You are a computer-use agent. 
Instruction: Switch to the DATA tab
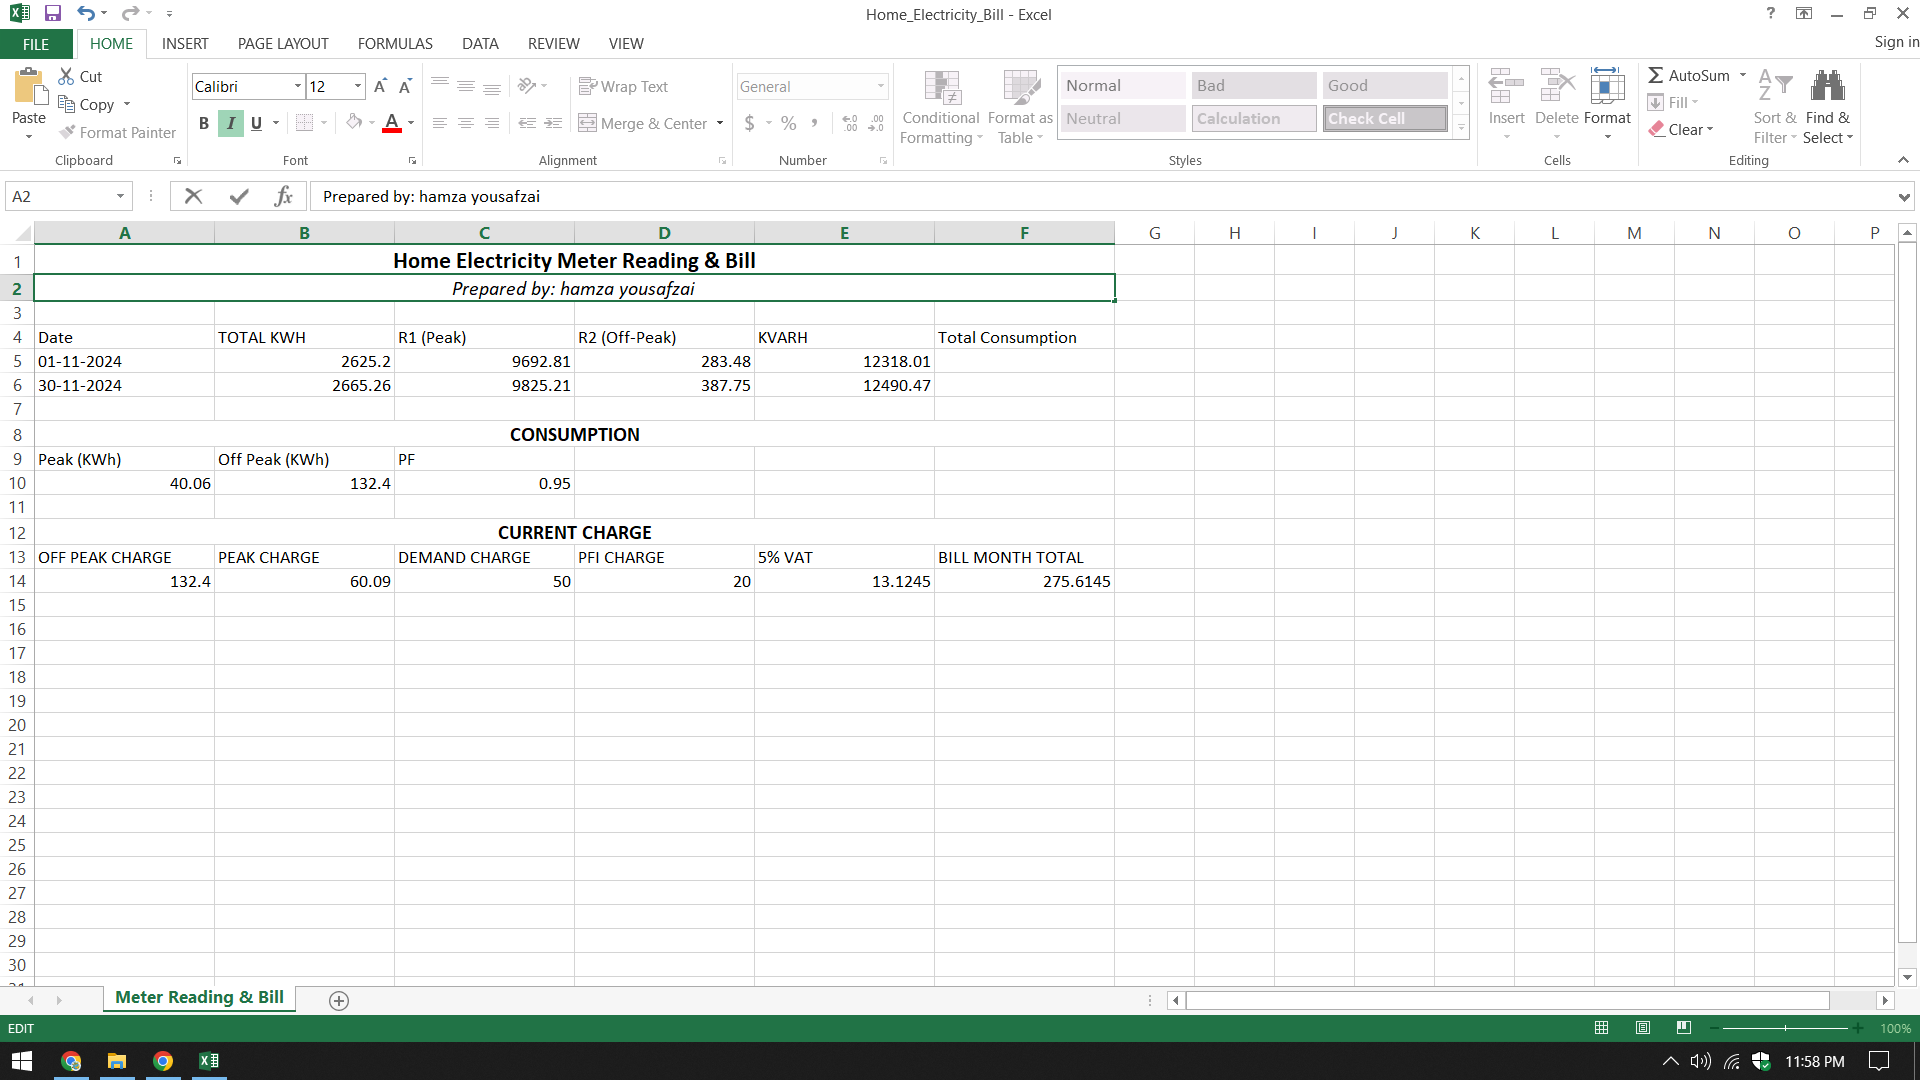(x=480, y=44)
